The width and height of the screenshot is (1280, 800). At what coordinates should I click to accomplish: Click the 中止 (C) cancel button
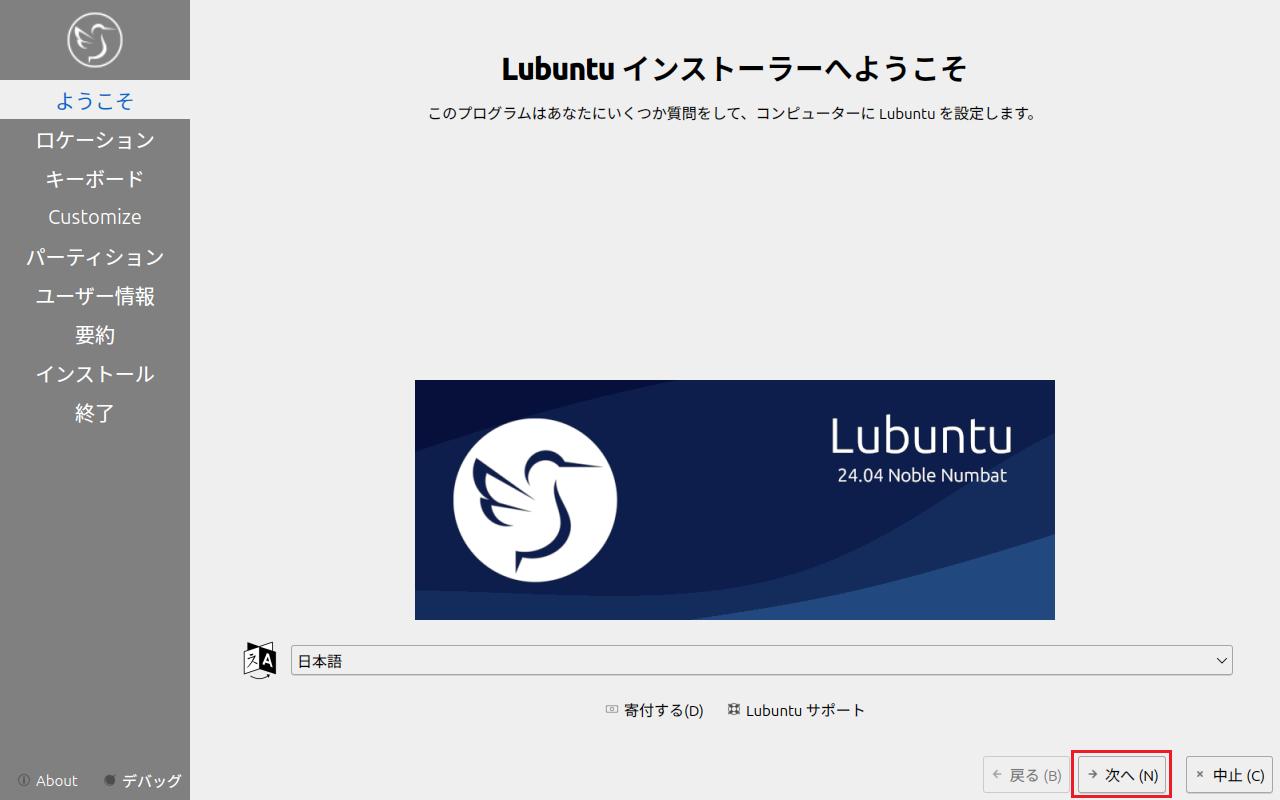(x=1229, y=775)
